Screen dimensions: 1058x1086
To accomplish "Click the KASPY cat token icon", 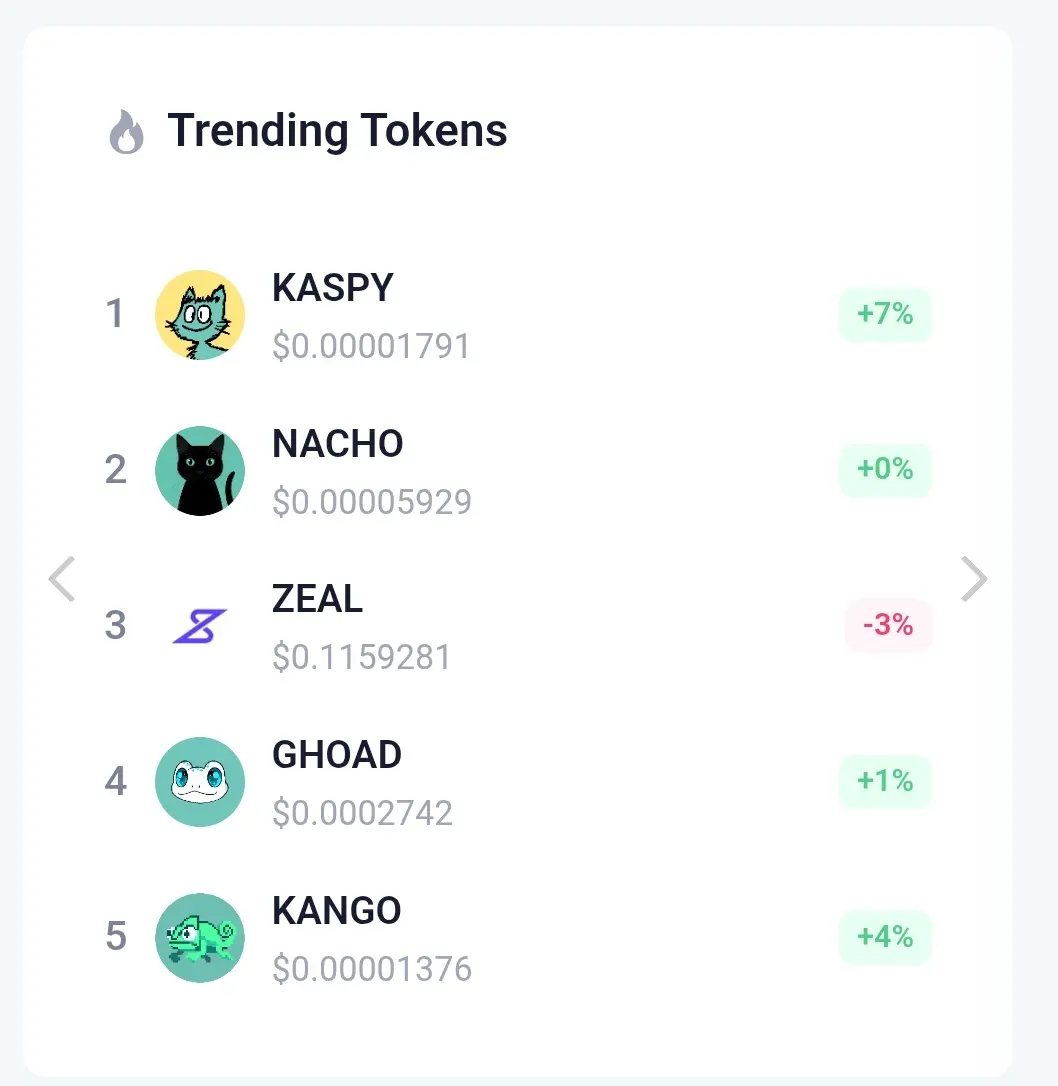I will click(199, 314).
